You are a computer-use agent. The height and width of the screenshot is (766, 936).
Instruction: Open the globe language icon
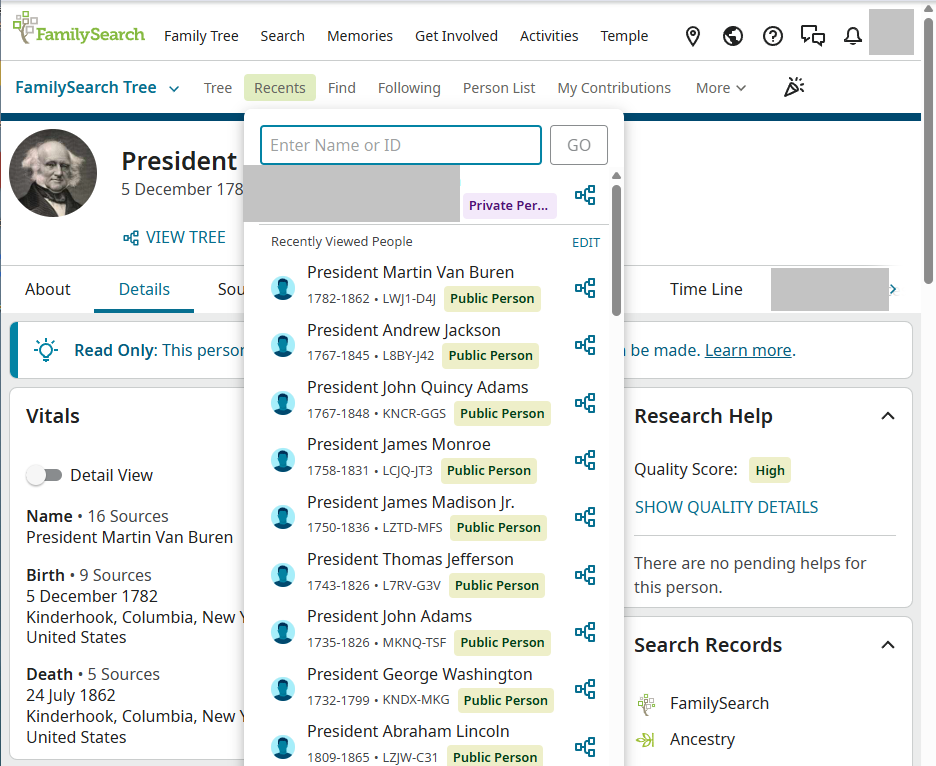click(732, 36)
